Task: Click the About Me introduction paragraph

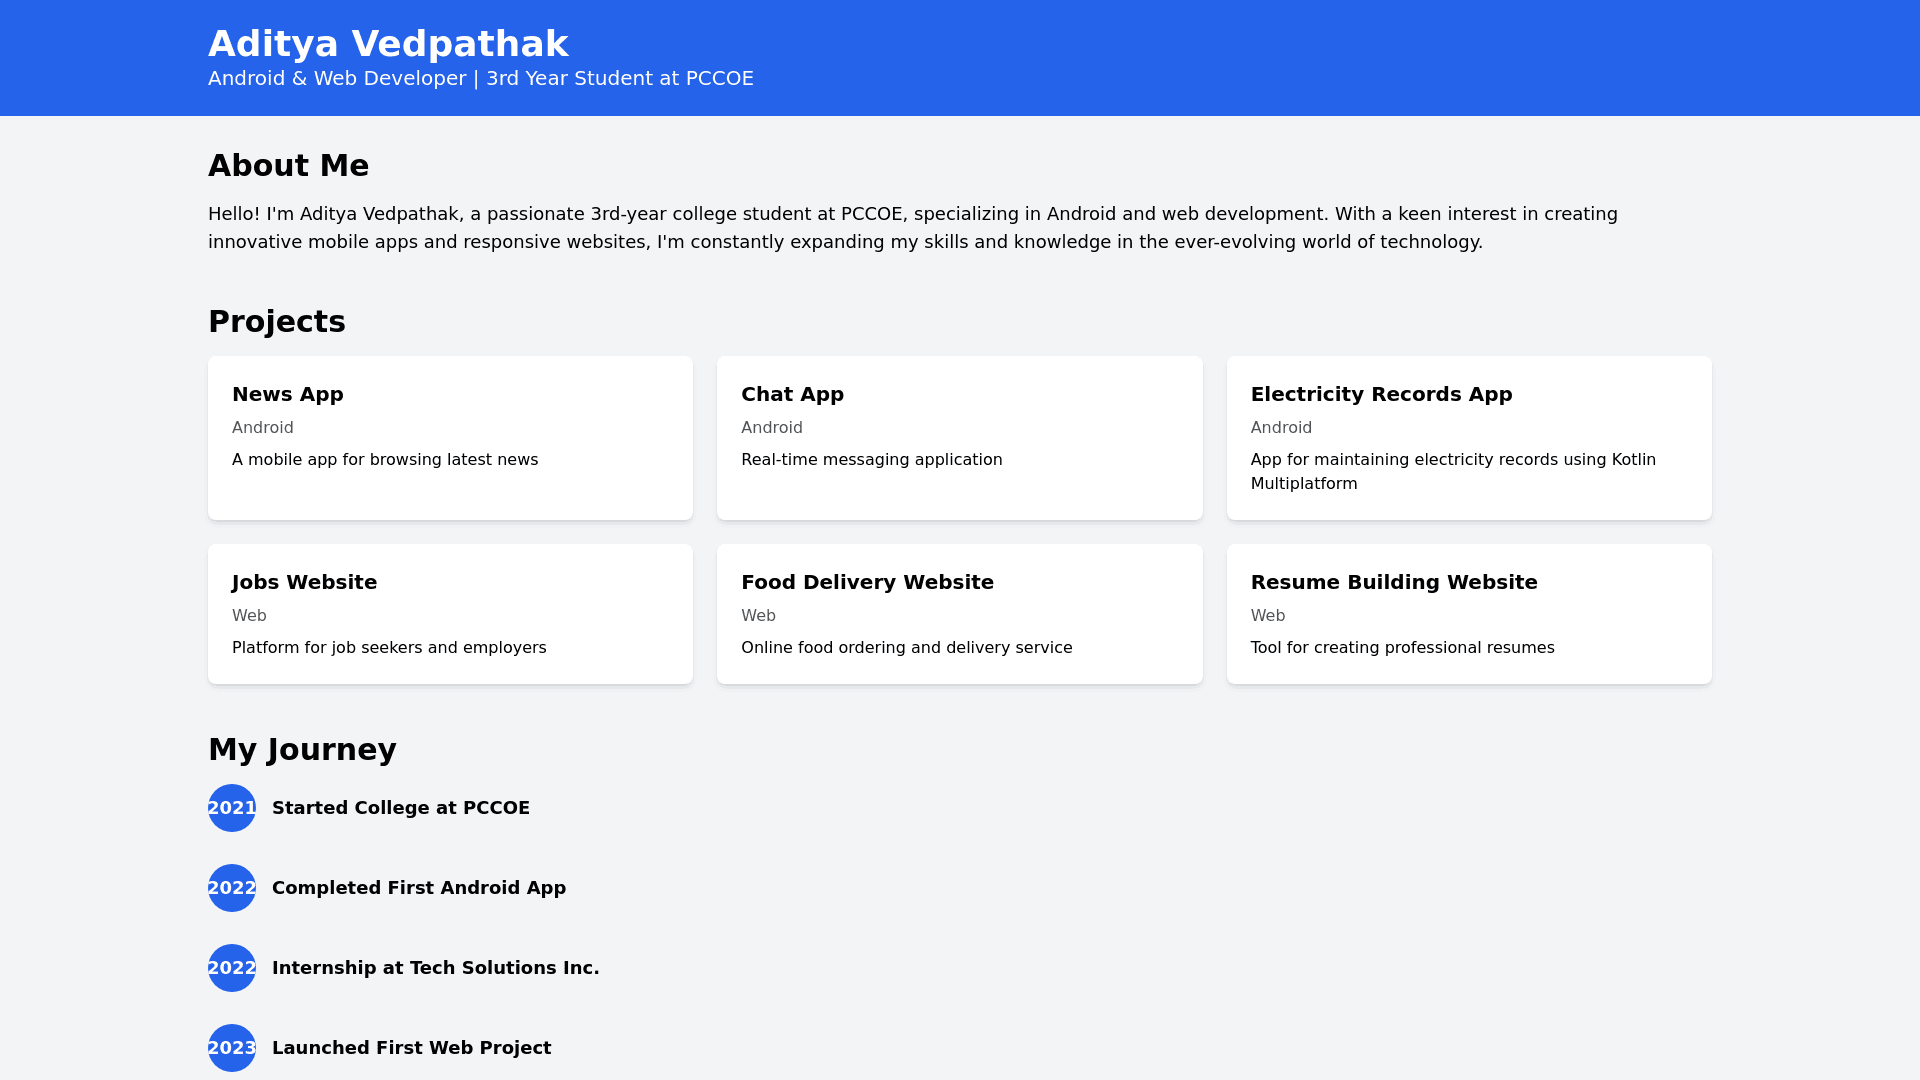Action: [x=913, y=228]
